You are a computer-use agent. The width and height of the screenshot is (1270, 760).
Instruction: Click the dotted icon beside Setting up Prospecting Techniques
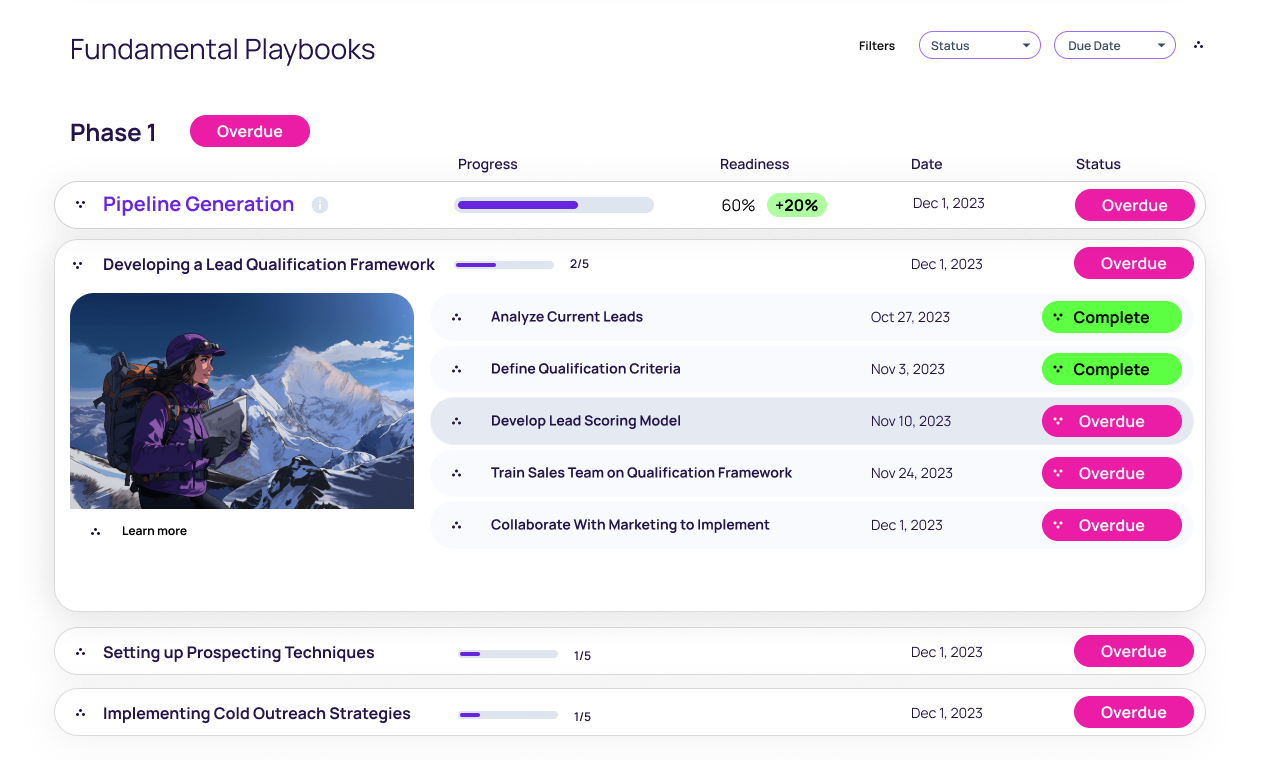click(x=79, y=652)
